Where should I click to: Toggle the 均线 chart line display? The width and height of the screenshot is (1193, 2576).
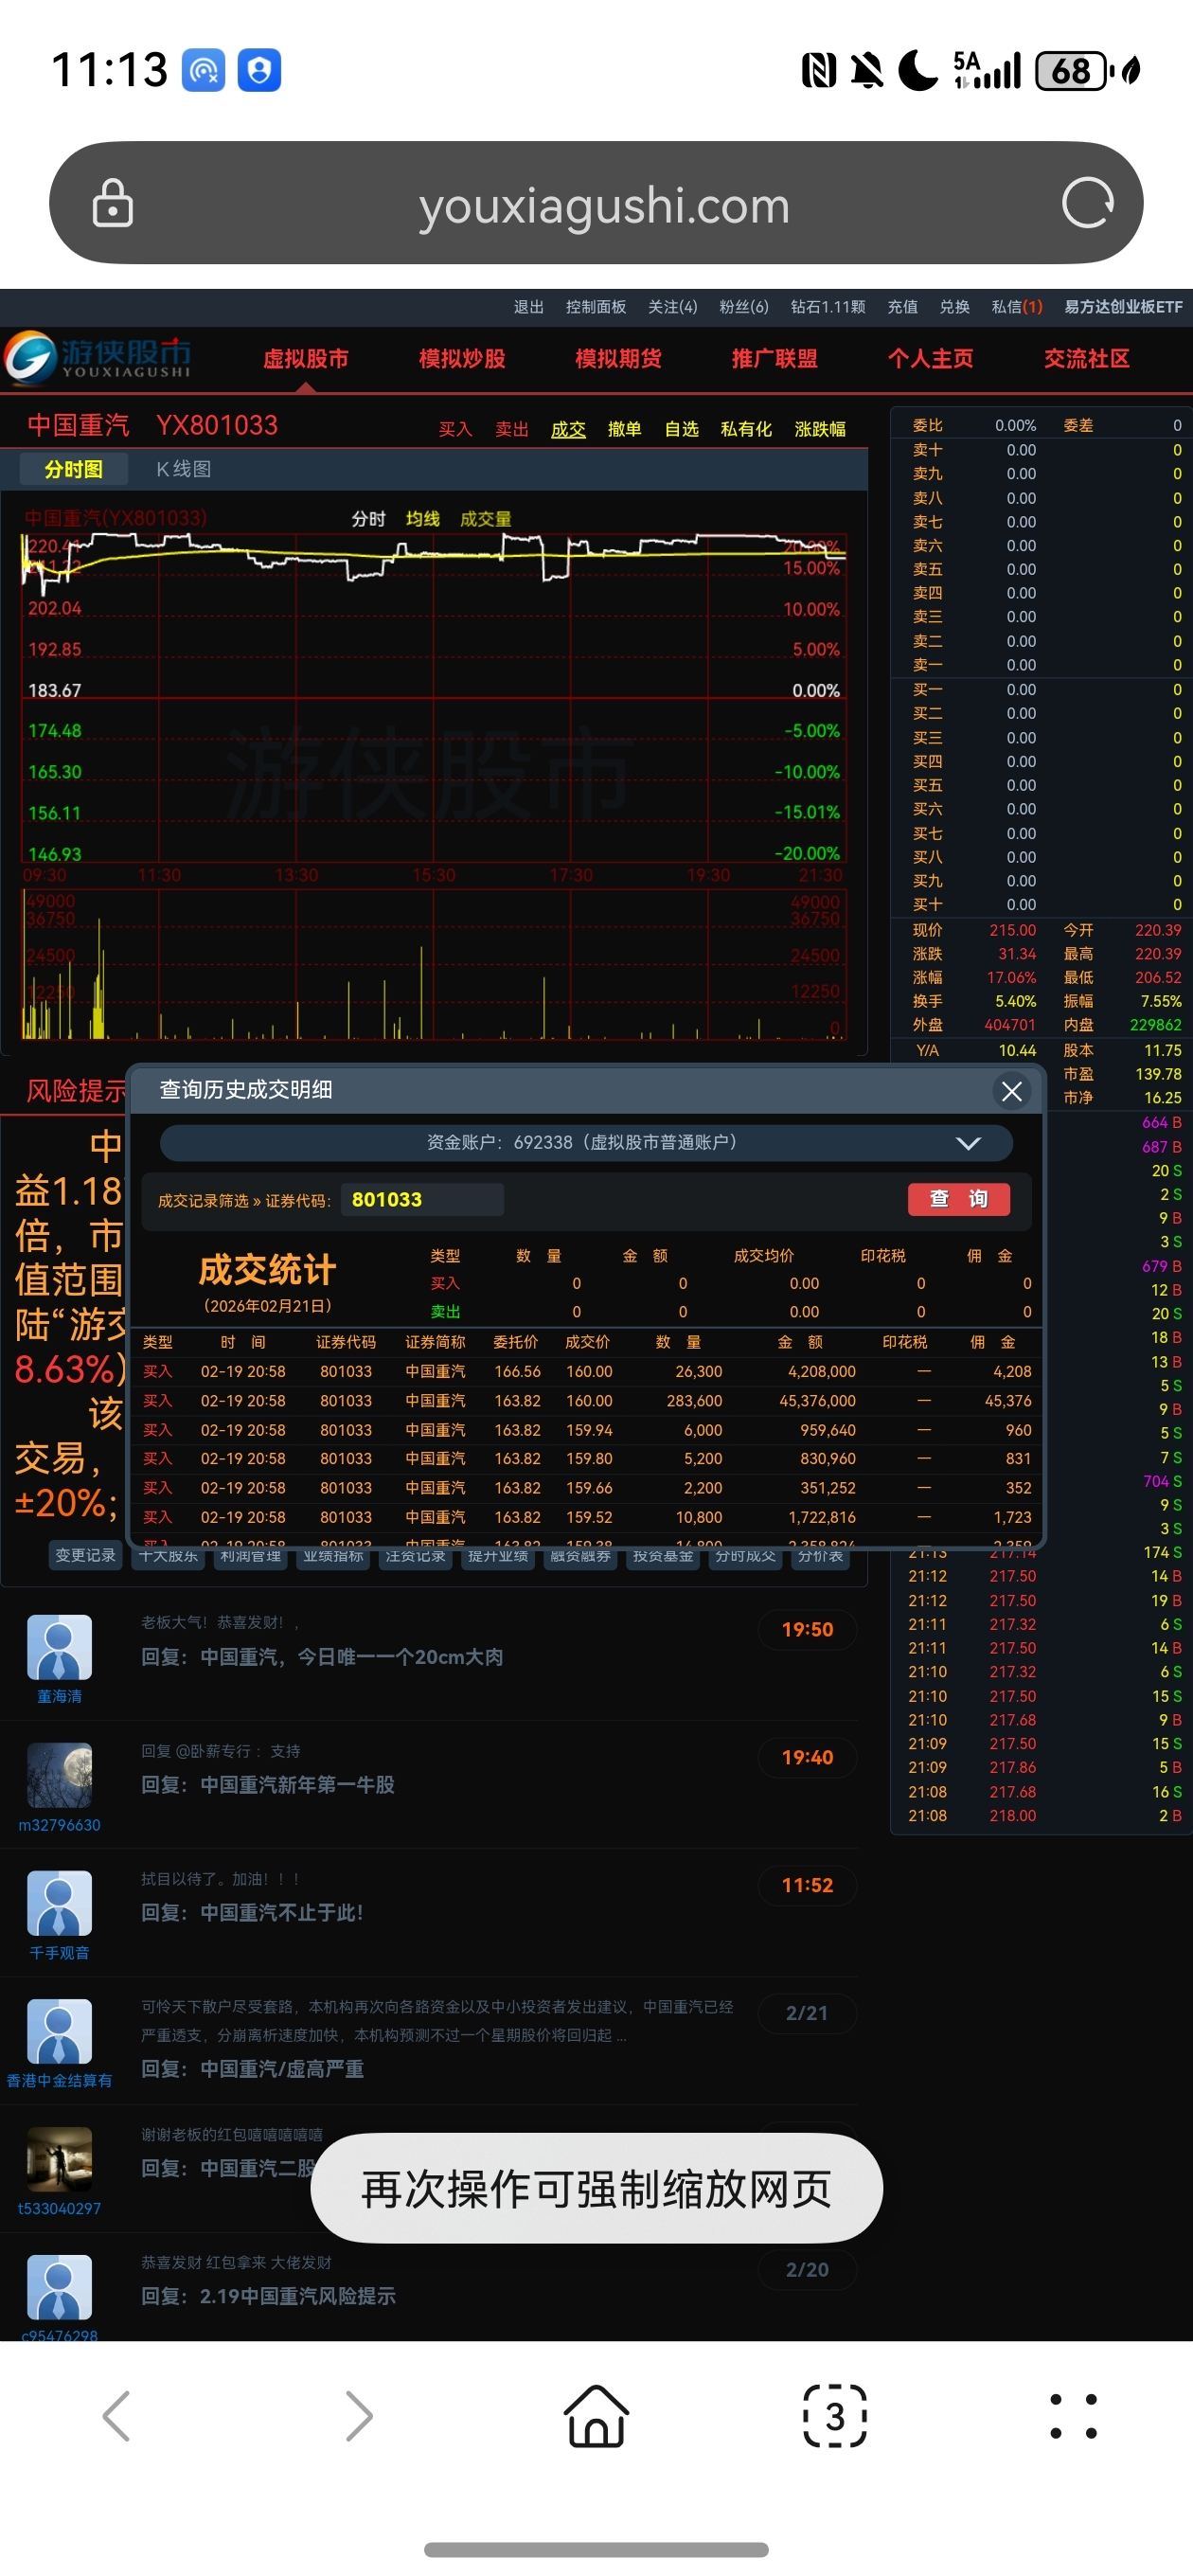point(422,519)
